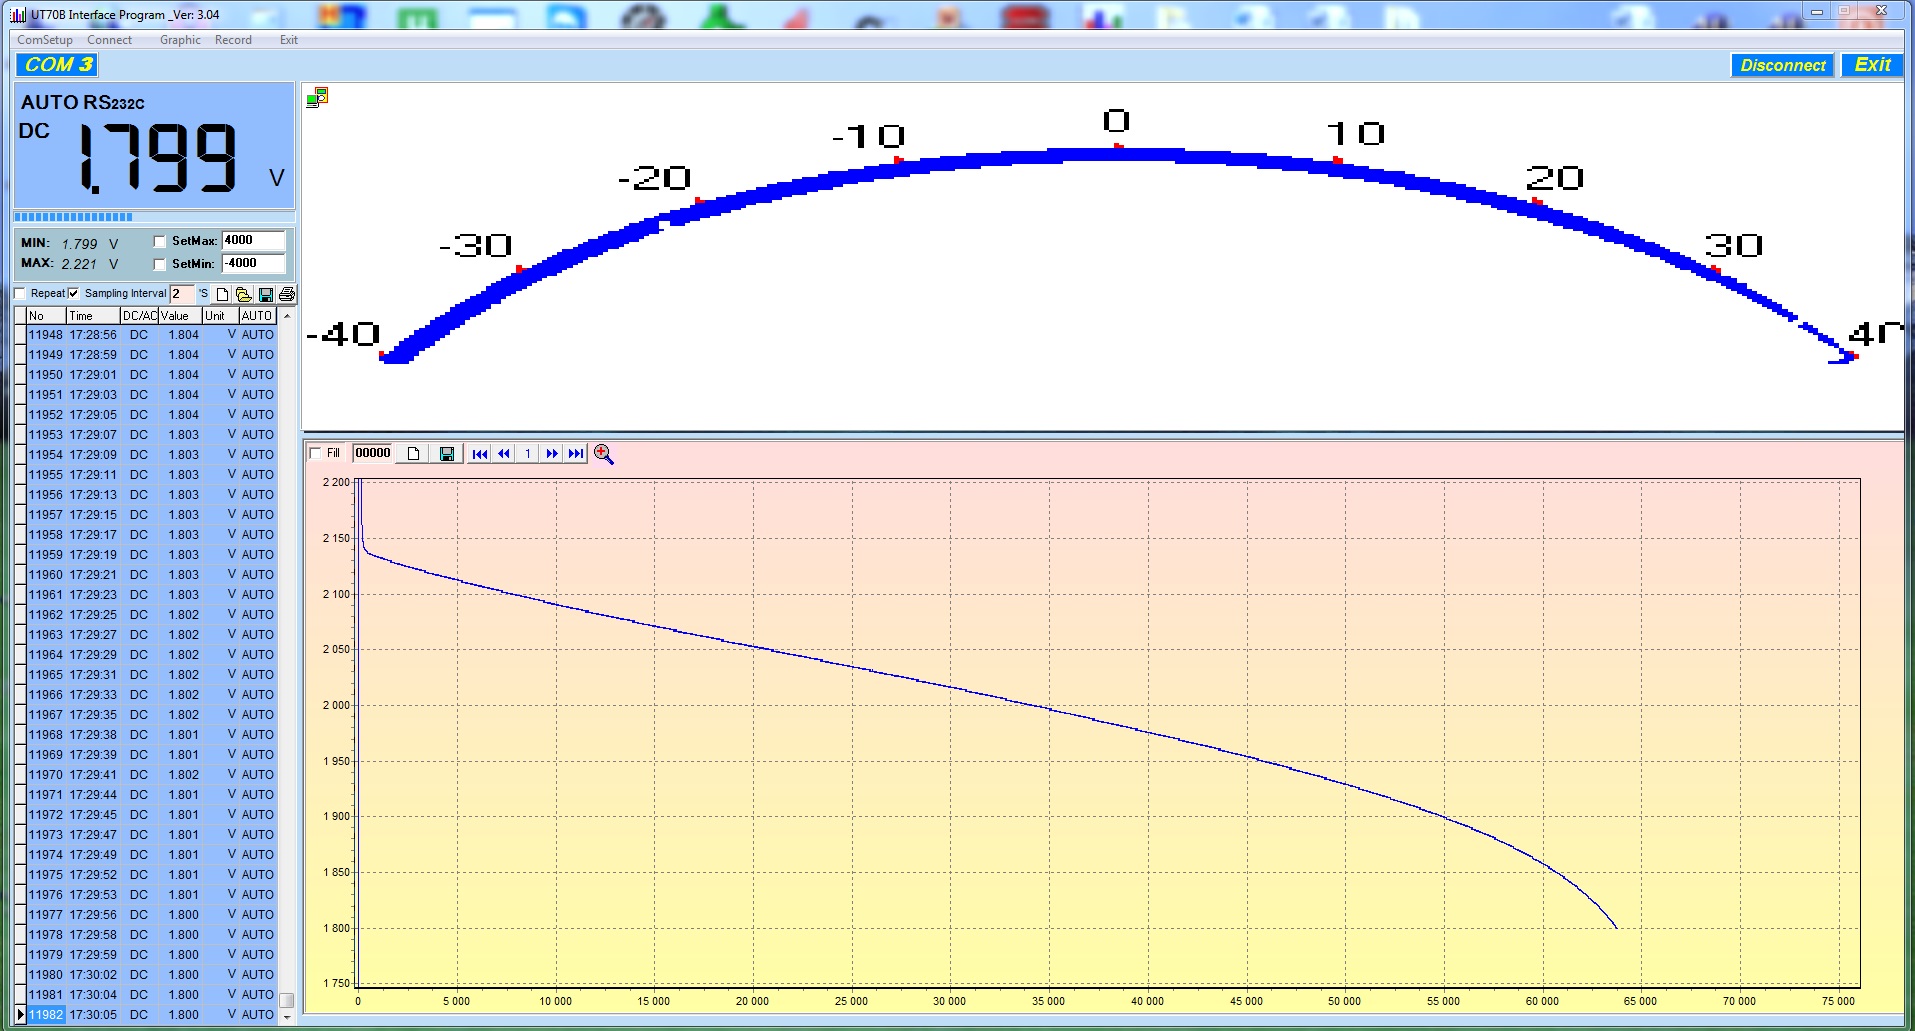
Task: Tick the Repeat checkbox
Action: tap(20, 293)
